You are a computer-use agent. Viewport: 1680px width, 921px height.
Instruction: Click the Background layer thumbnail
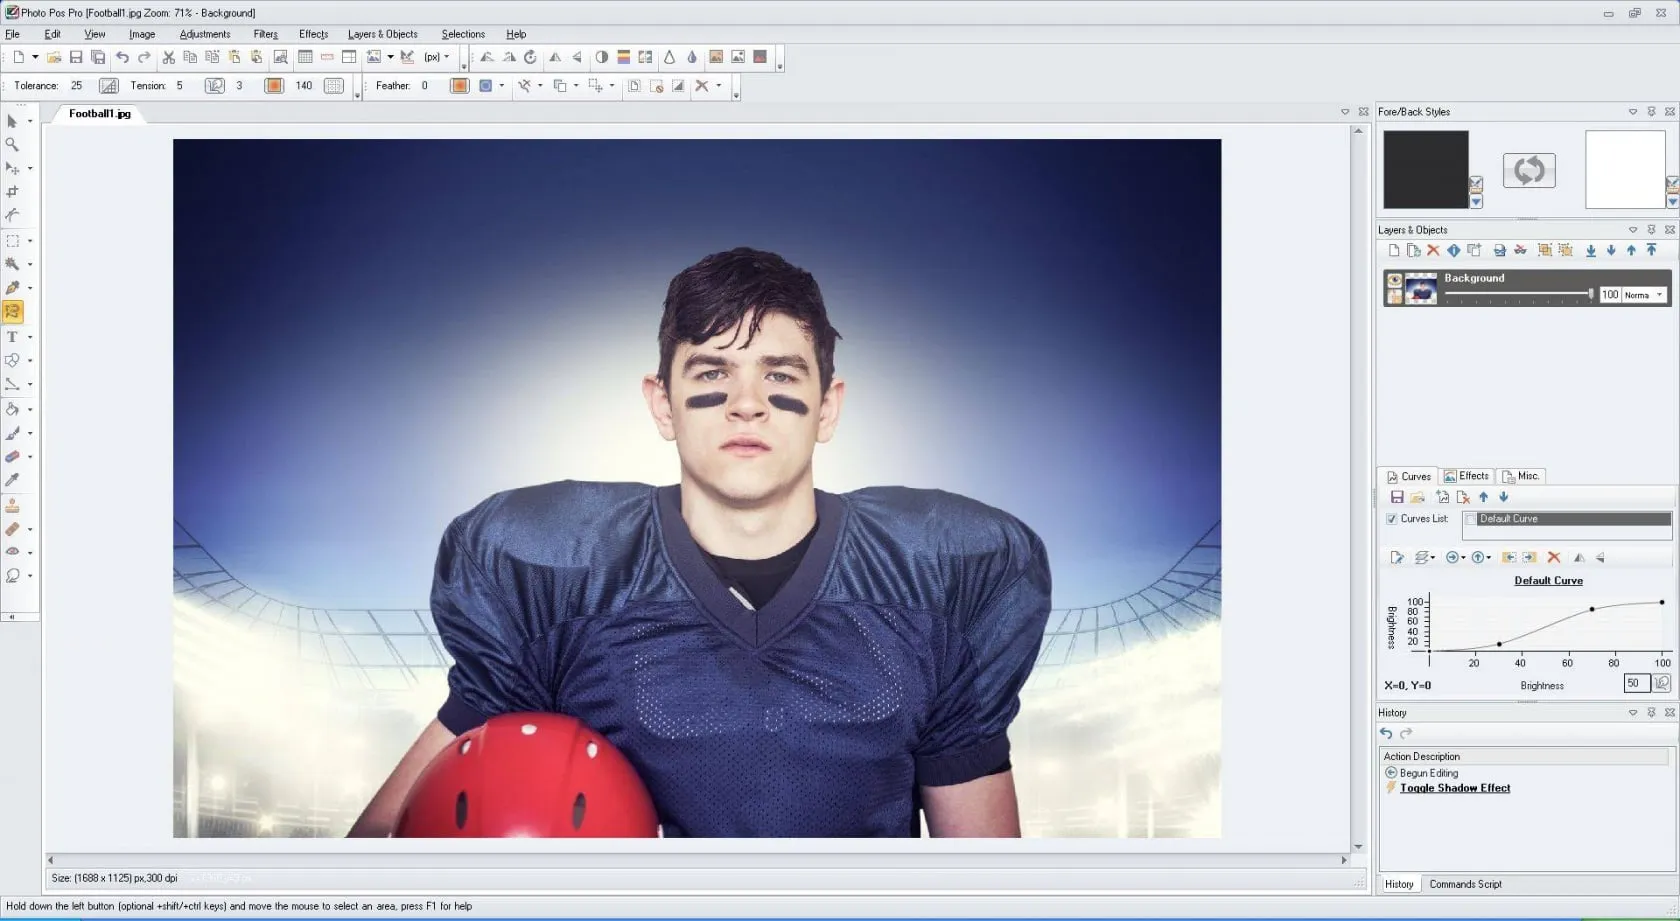click(1421, 288)
